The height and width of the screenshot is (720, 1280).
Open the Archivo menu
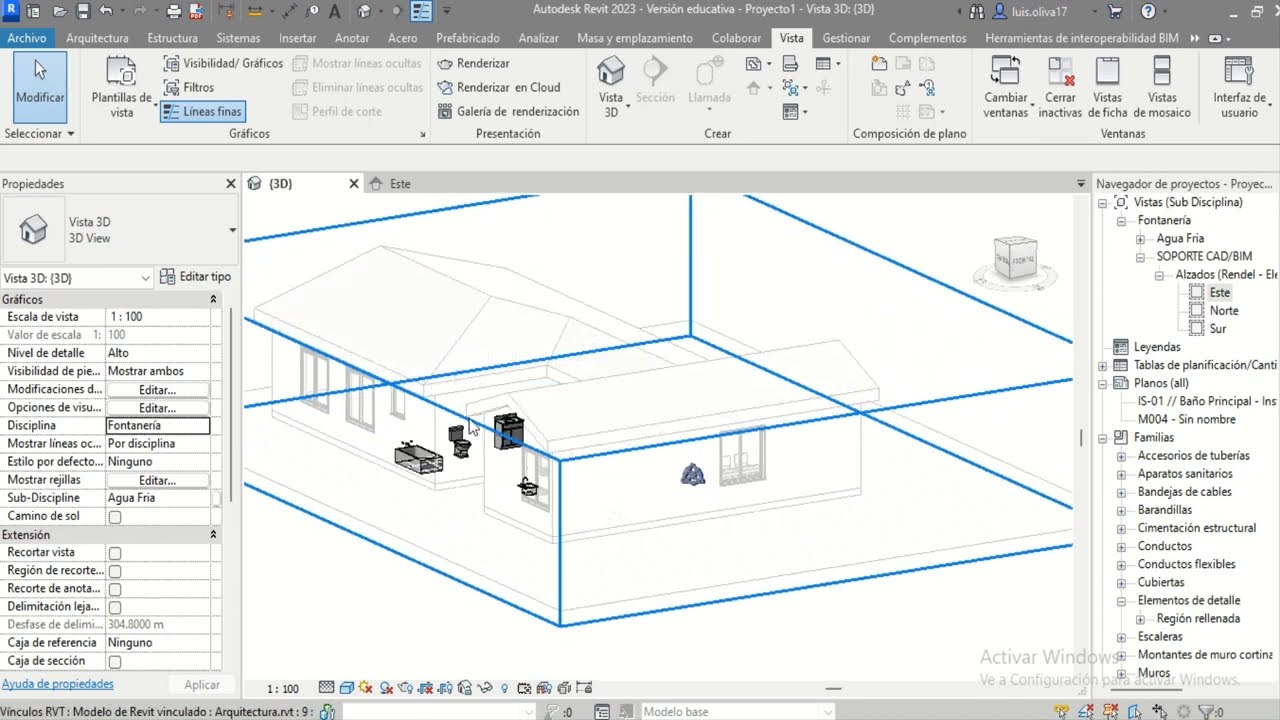(27, 38)
